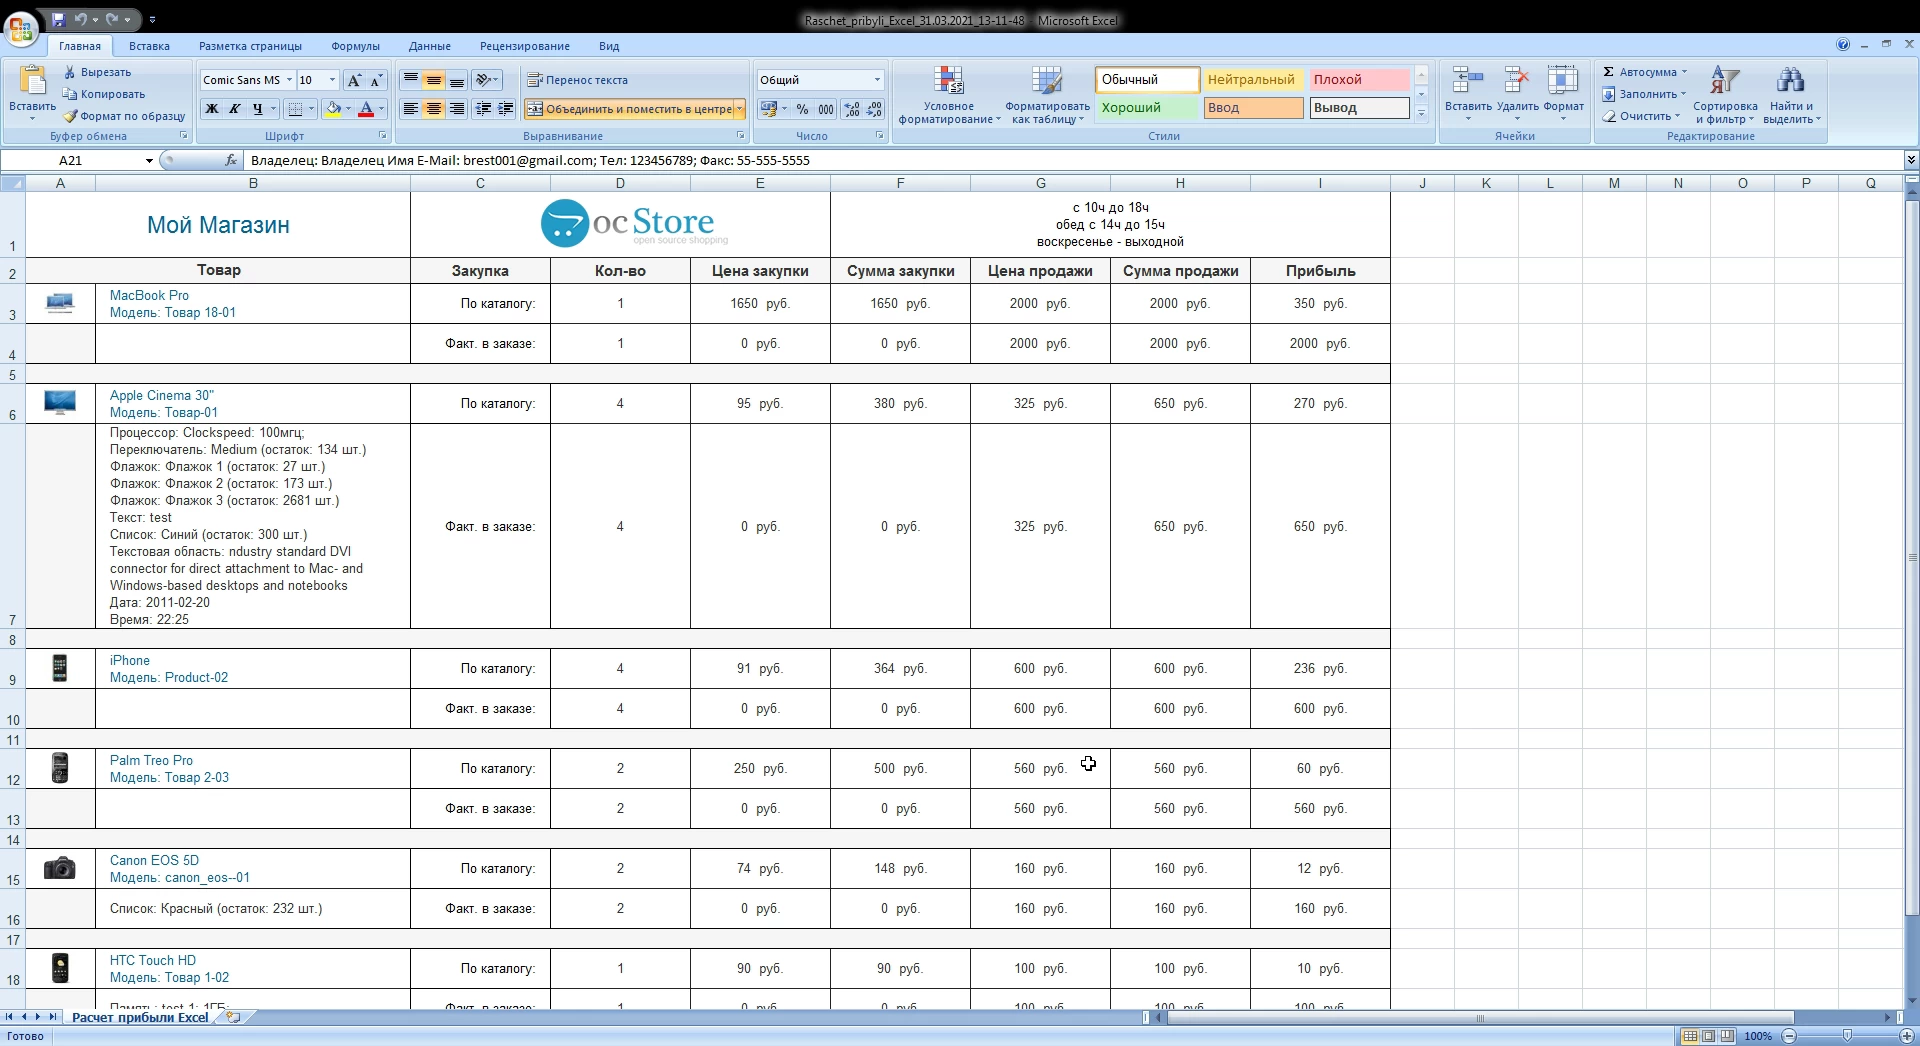This screenshot has width=1920, height=1046.
Task: Apply the comma style (000) format
Action: click(x=826, y=109)
